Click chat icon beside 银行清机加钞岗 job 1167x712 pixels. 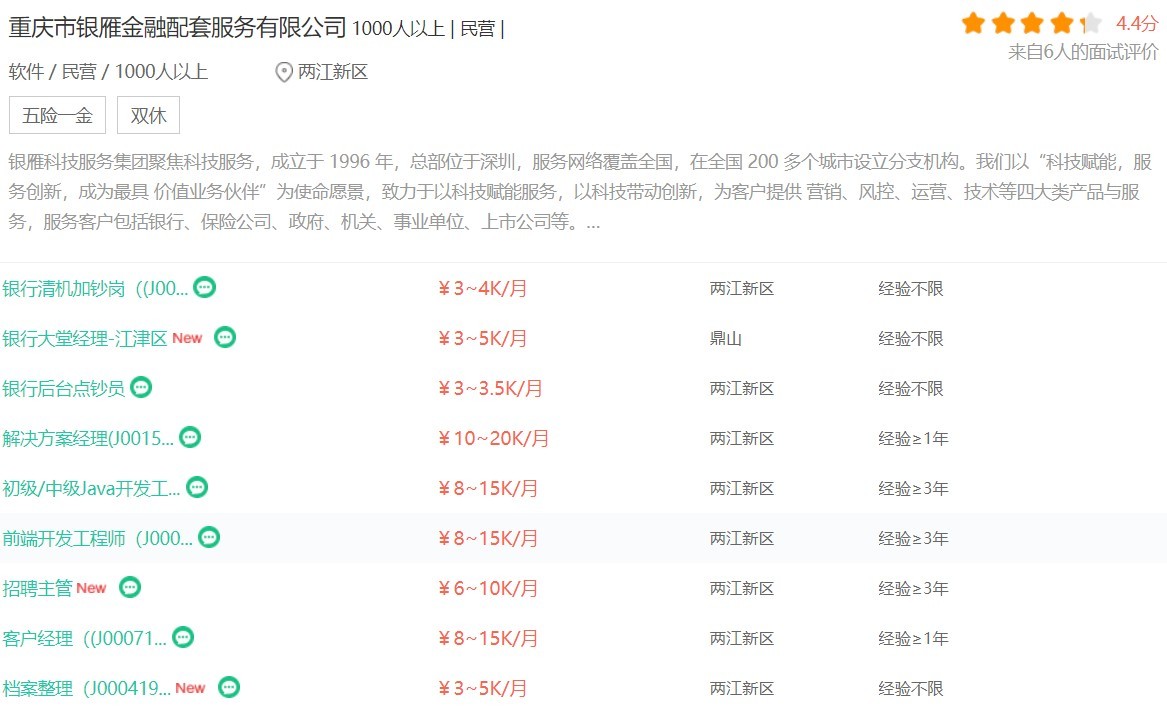[x=205, y=287]
